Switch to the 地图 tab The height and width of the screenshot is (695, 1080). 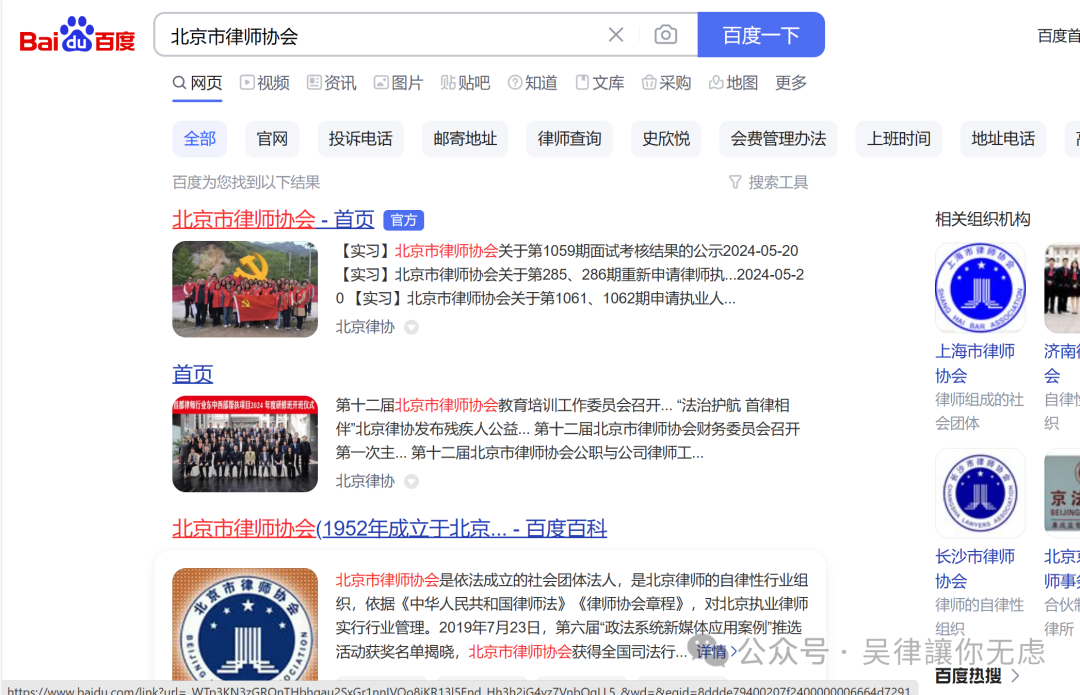click(733, 83)
